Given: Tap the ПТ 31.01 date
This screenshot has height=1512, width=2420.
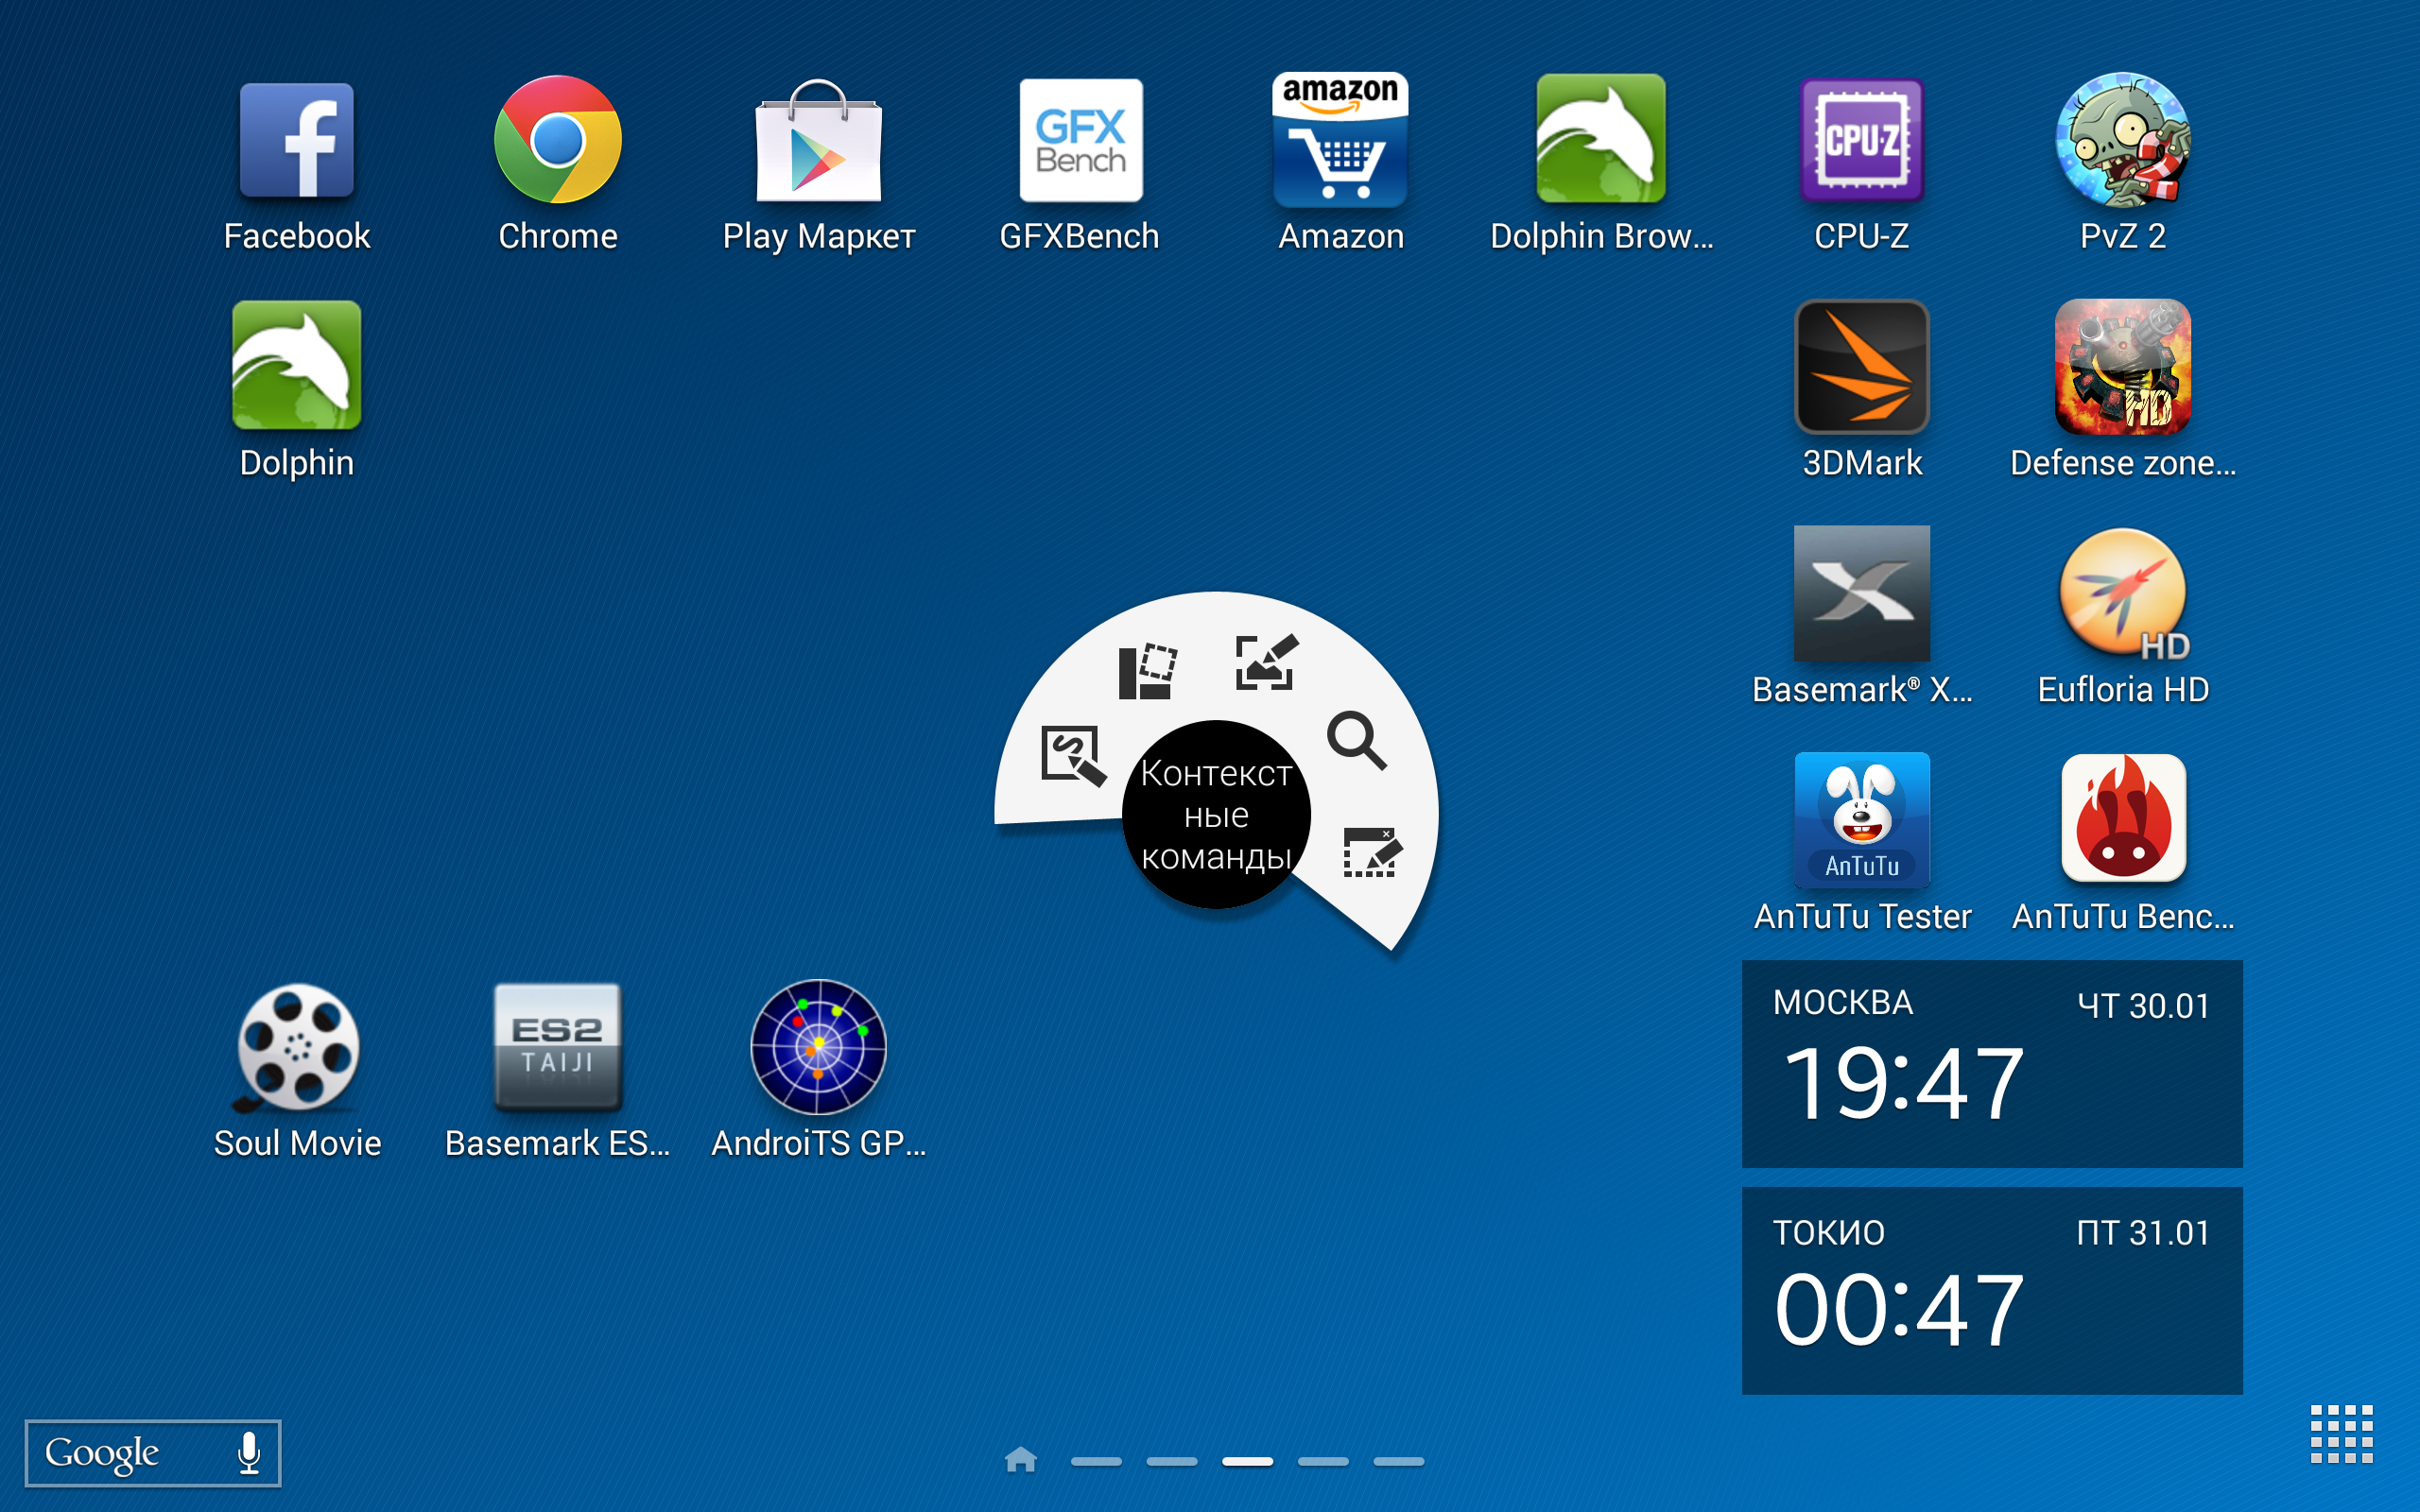Looking at the screenshot, I should pyautogui.click(x=2143, y=1233).
